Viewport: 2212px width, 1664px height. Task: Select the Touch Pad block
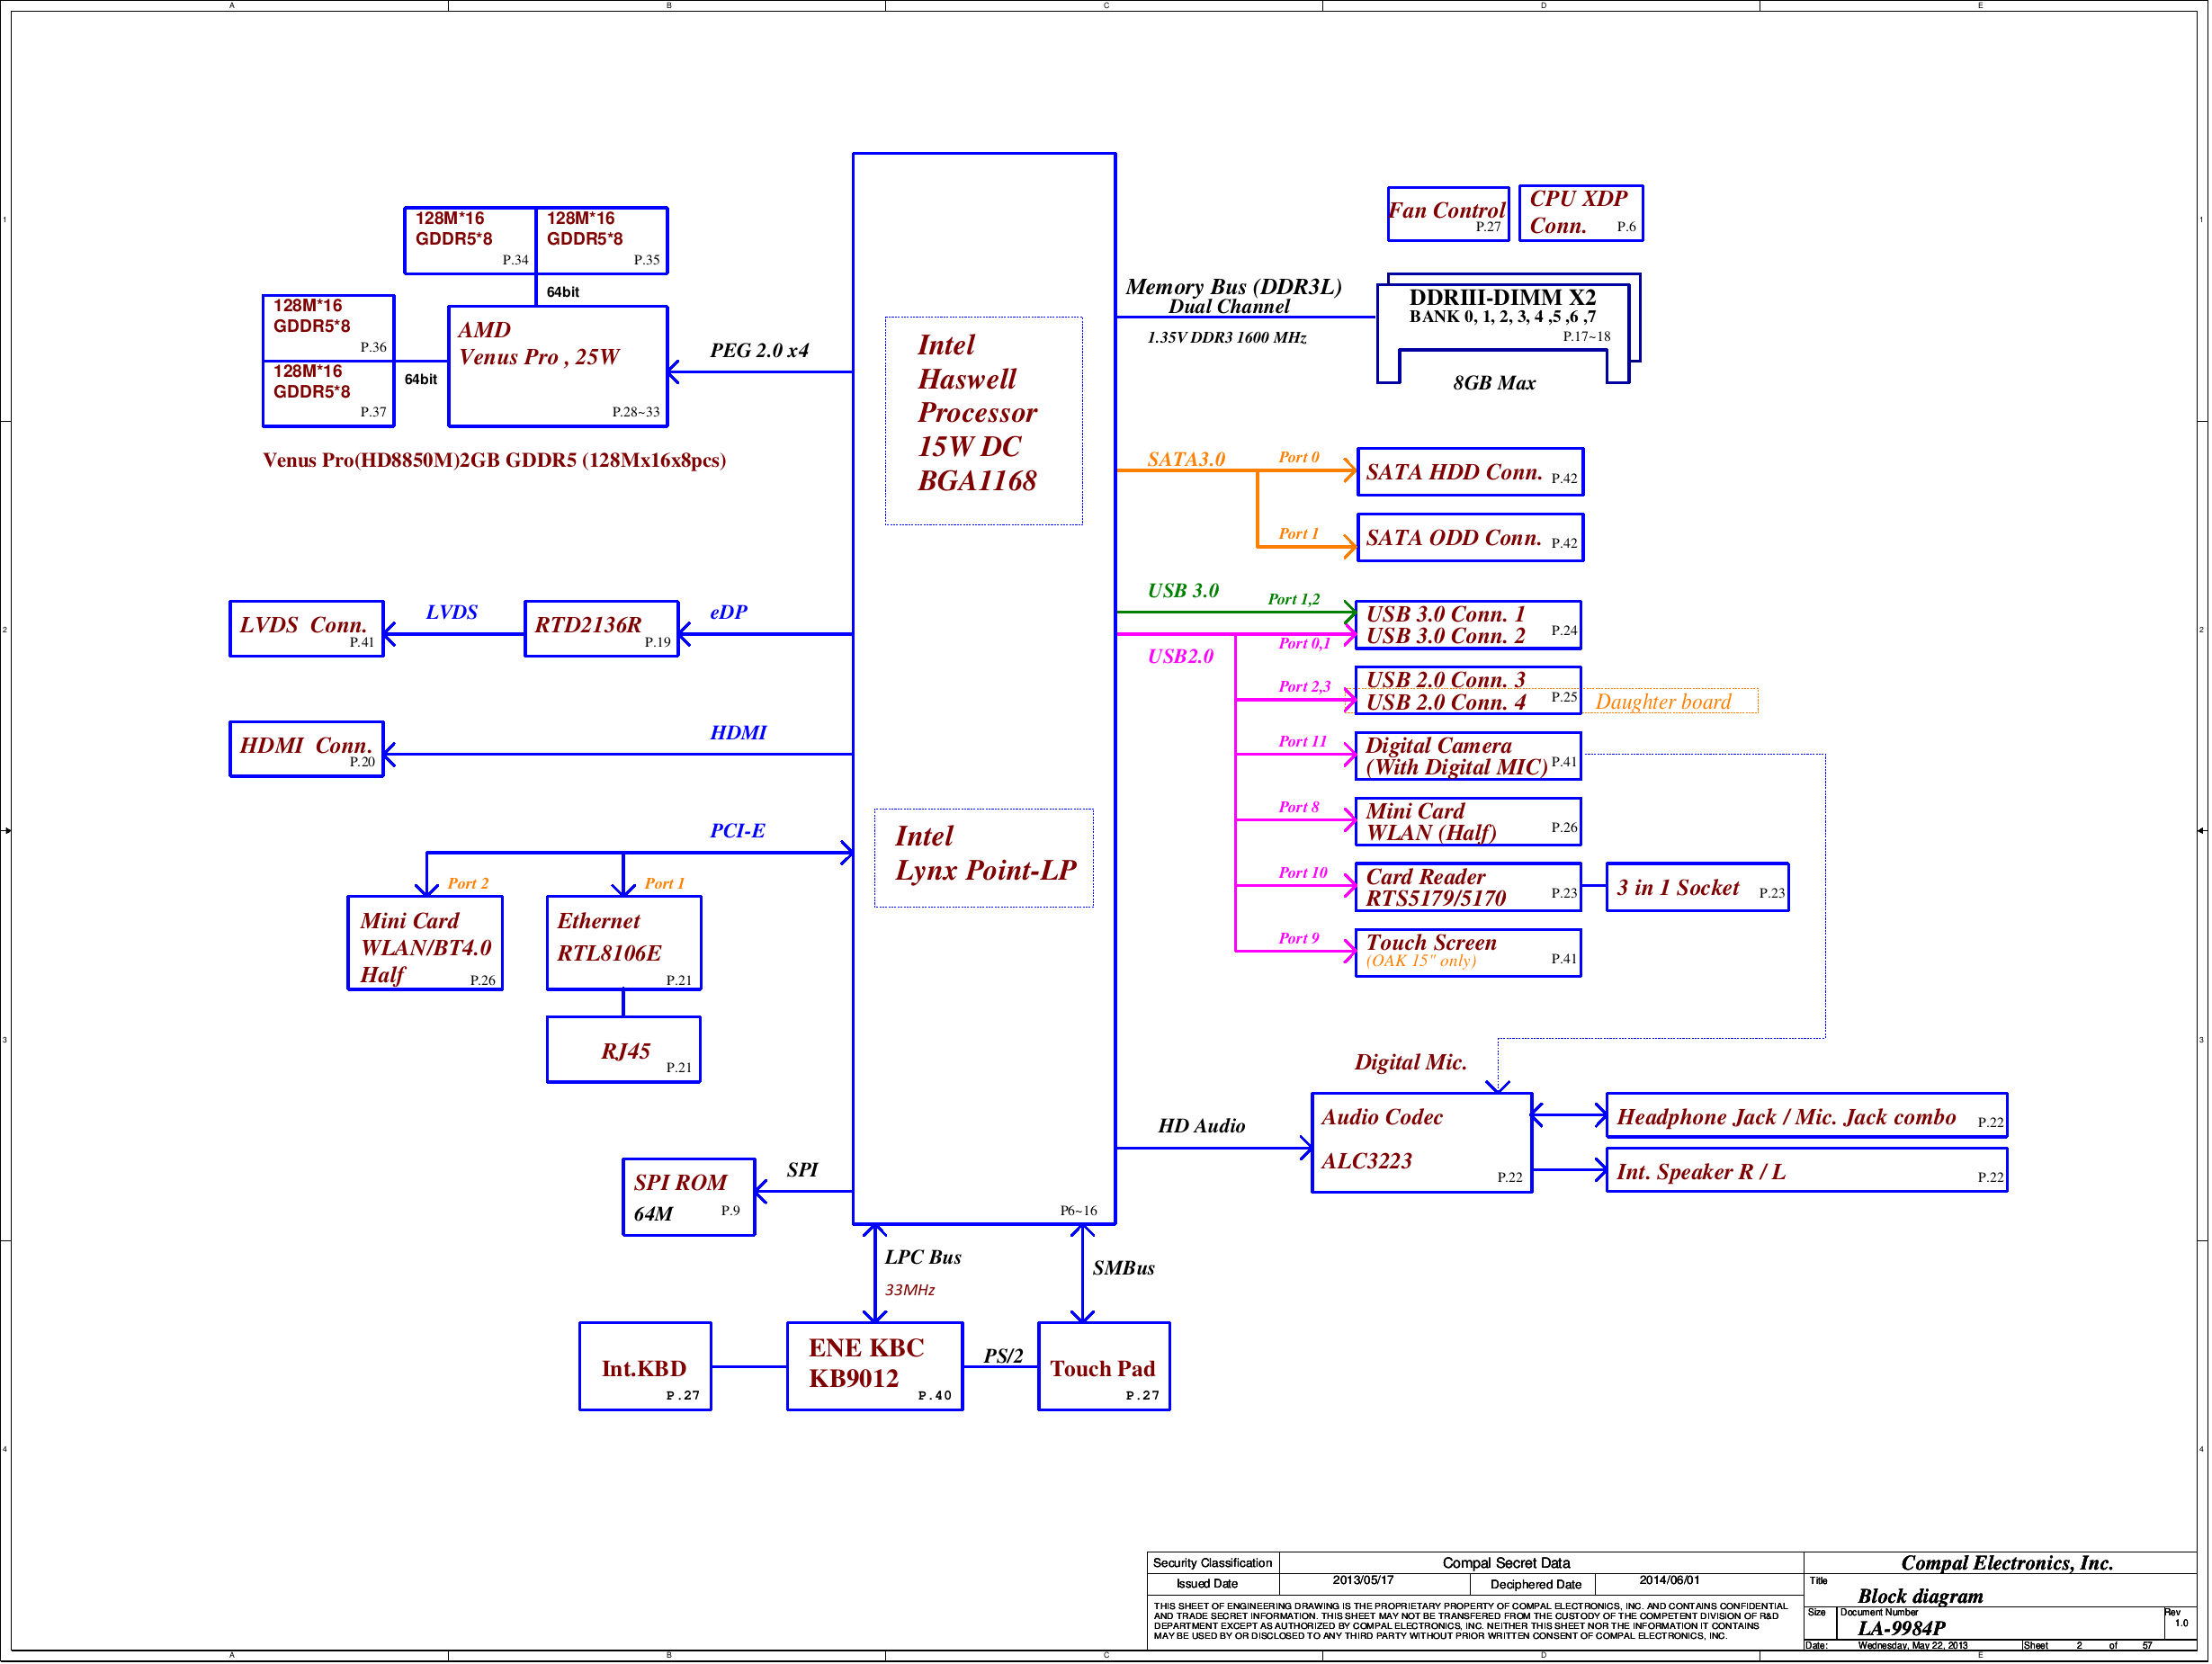[x=1104, y=1367]
